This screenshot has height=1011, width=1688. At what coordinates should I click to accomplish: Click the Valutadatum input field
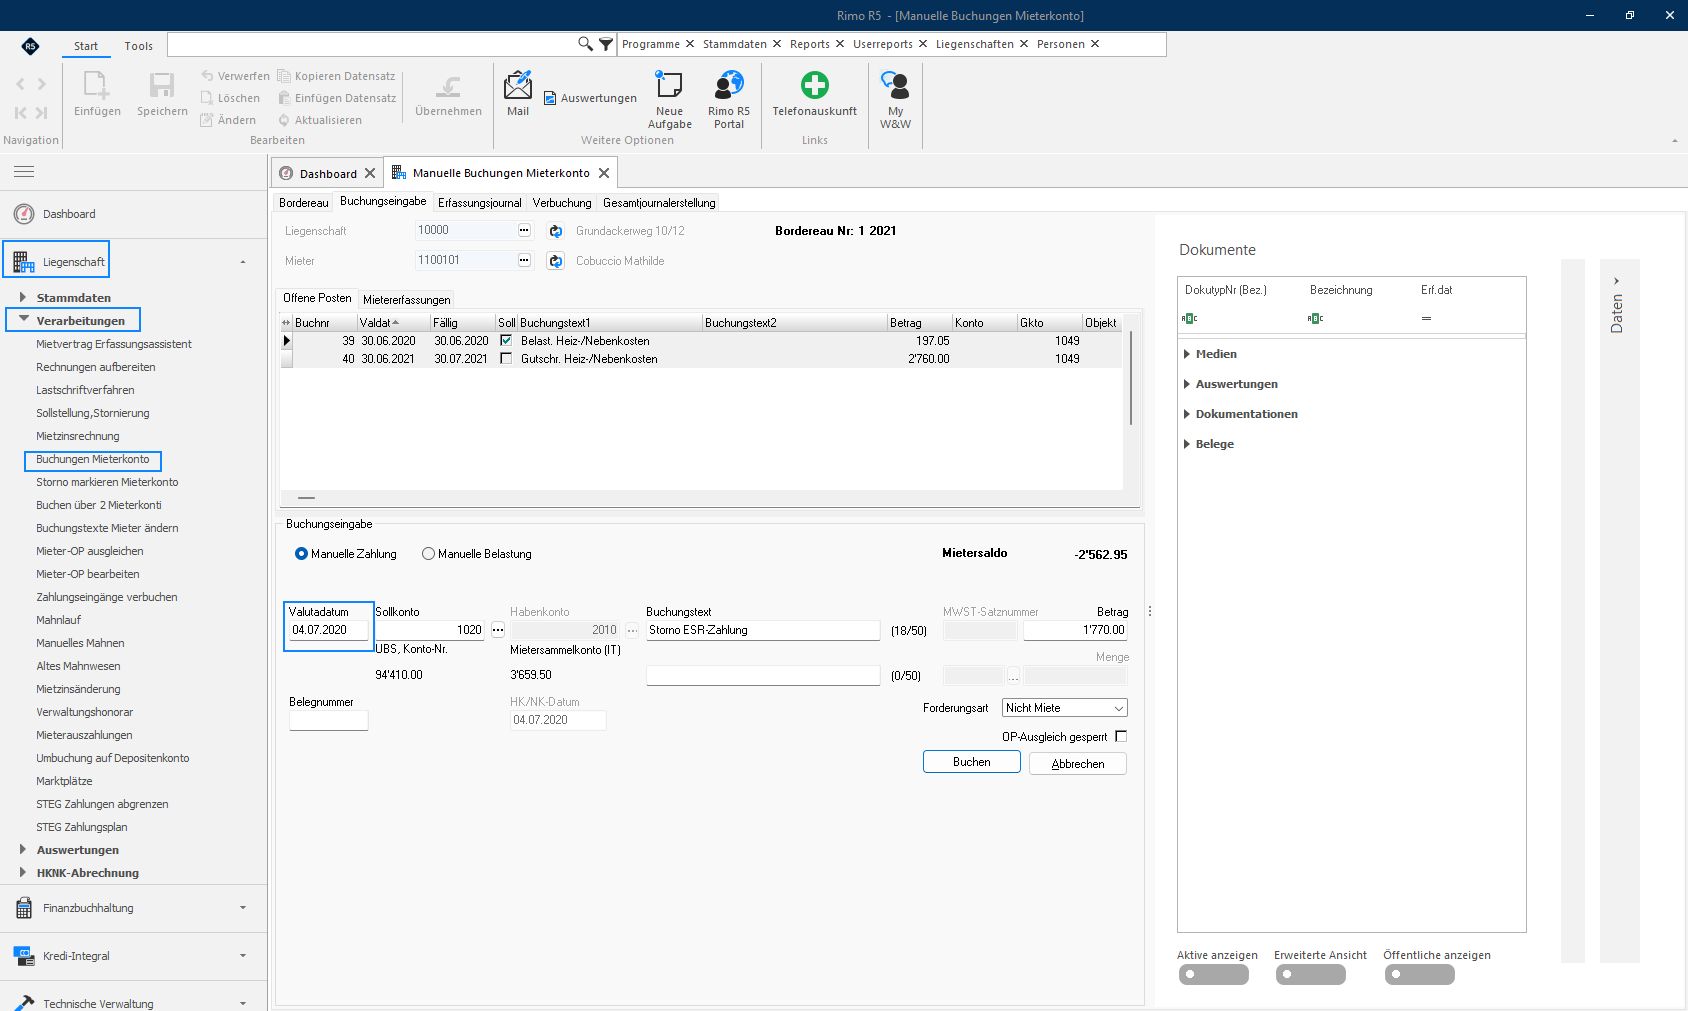(329, 630)
